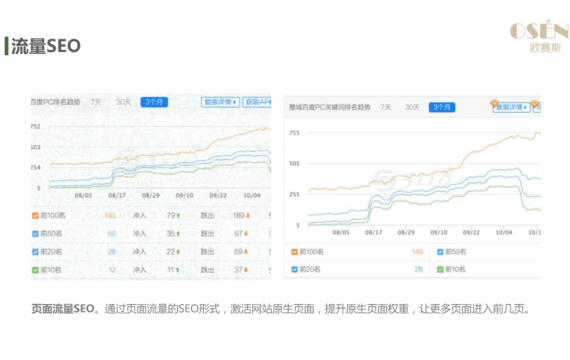Click value 149 in right 前100名 row
The height and width of the screenshot is (360, 570).
point(417,252)
